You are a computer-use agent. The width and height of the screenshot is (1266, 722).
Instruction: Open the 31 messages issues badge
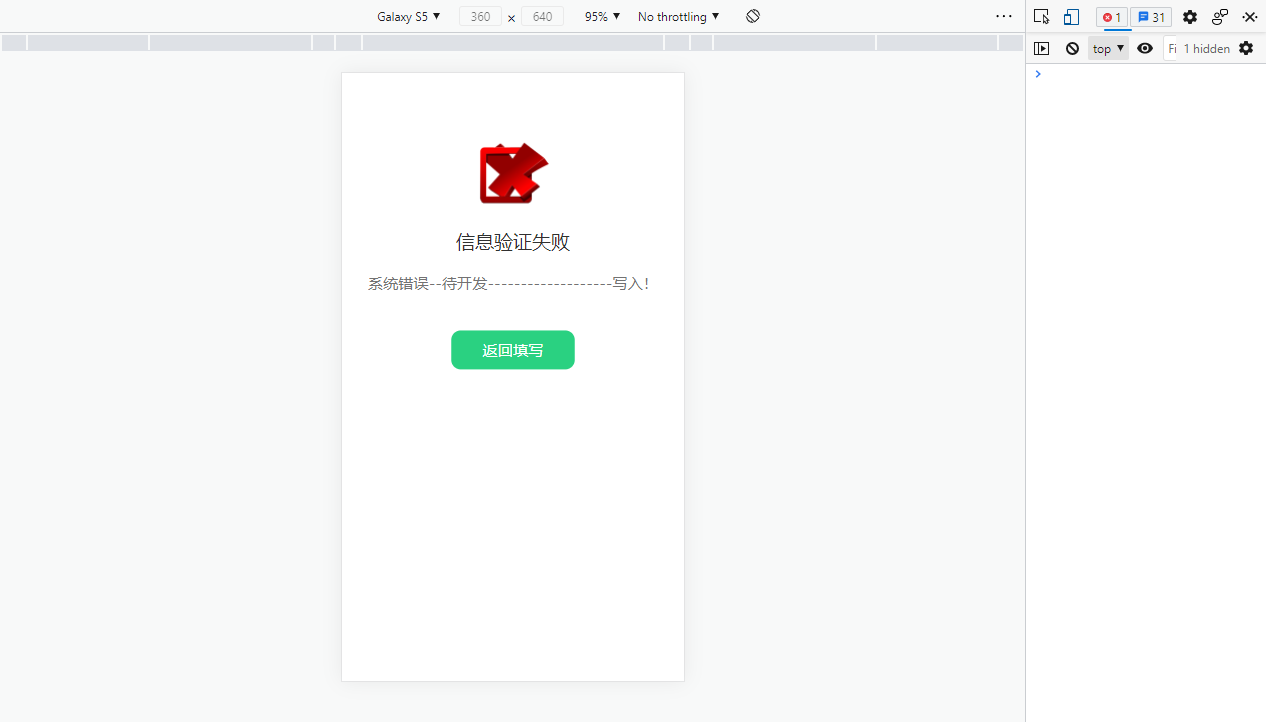click(1151, 17)
